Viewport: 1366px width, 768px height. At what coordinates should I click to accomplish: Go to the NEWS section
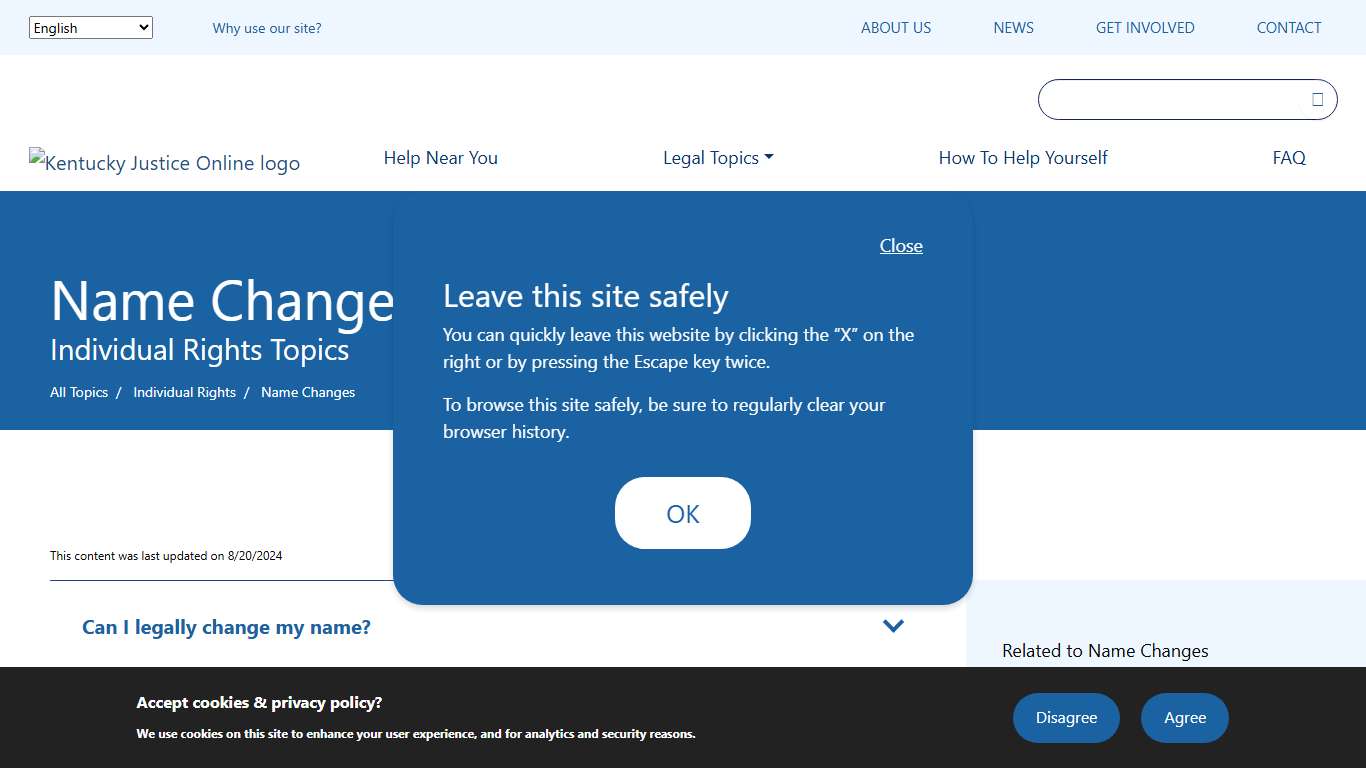(1013, 27)
